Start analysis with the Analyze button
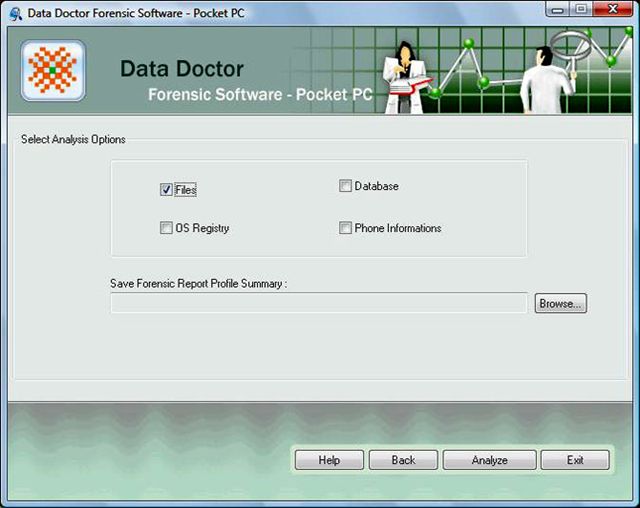Viewport: 640px width, 508px height. 489,460
